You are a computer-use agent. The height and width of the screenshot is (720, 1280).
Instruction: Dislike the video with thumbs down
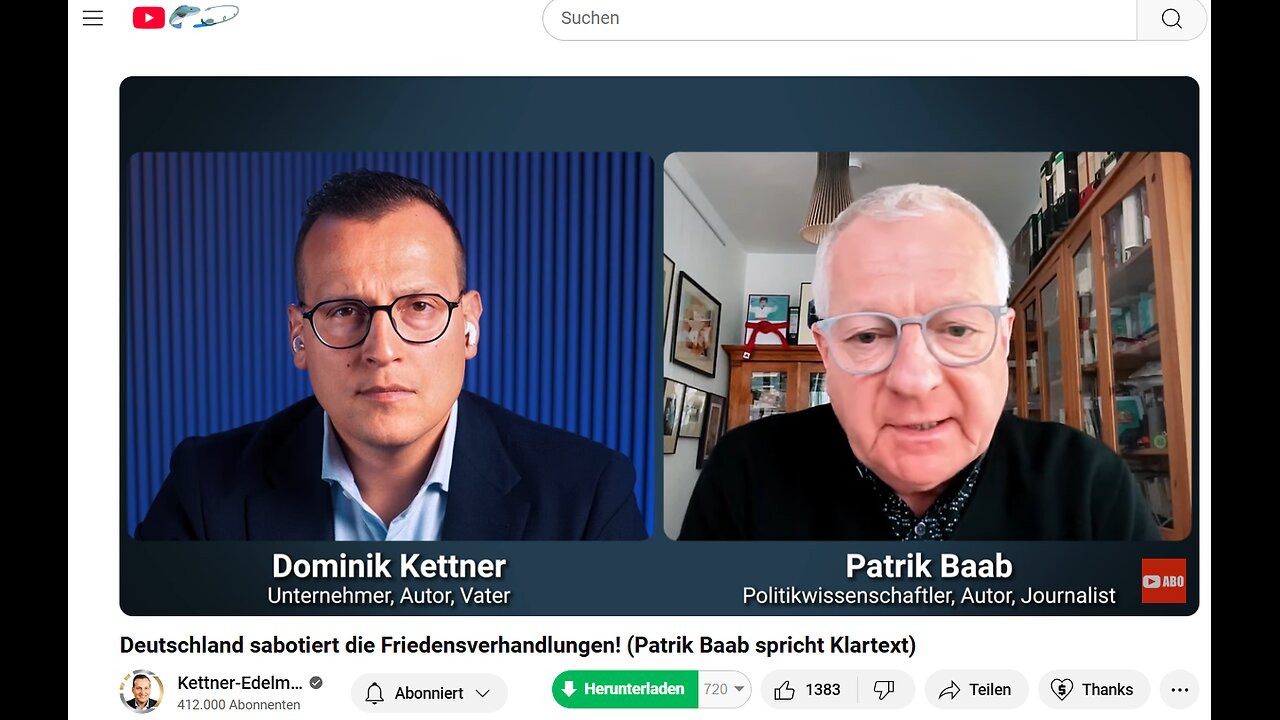[884, 690]
